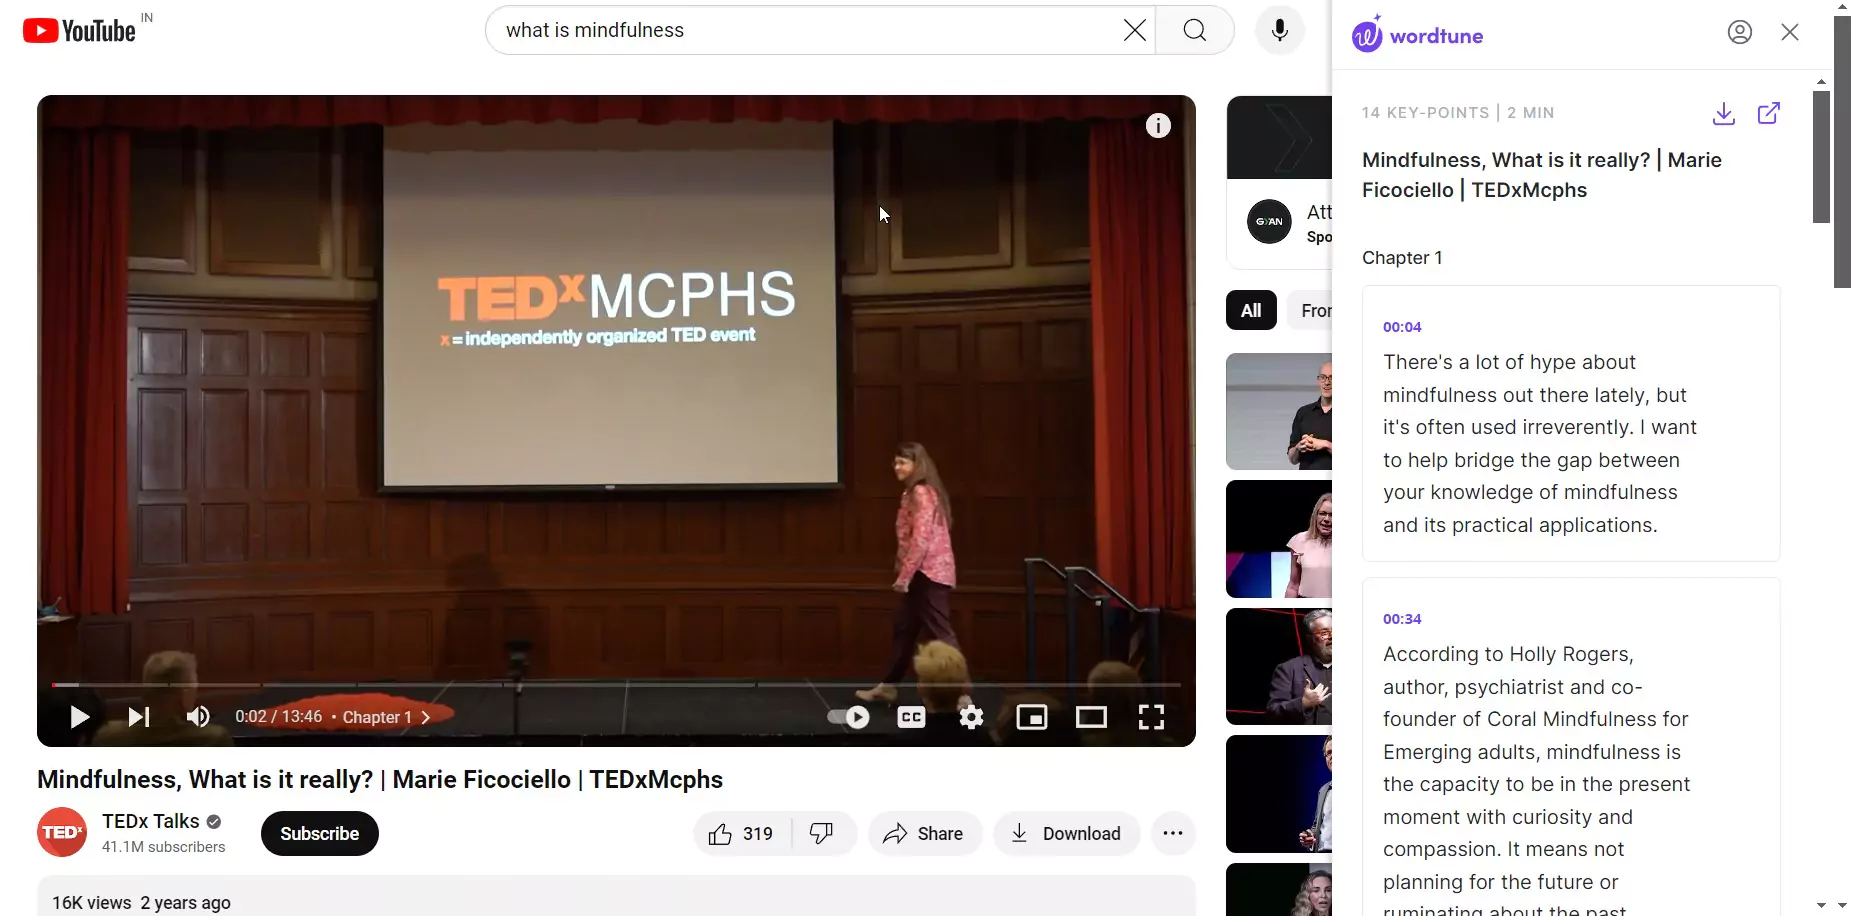Dislike the video
This screenshot has height=916, width=1853.
coord(822,834)
